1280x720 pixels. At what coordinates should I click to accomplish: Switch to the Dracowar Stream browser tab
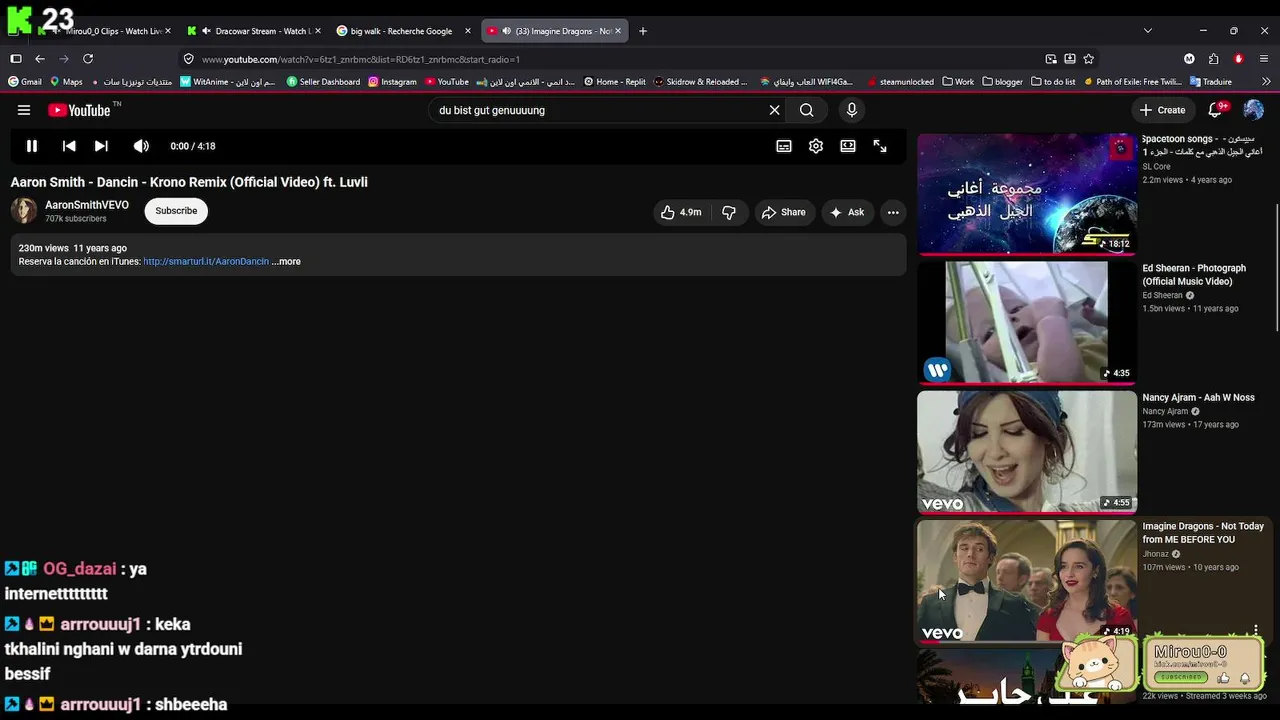point(254,31)
